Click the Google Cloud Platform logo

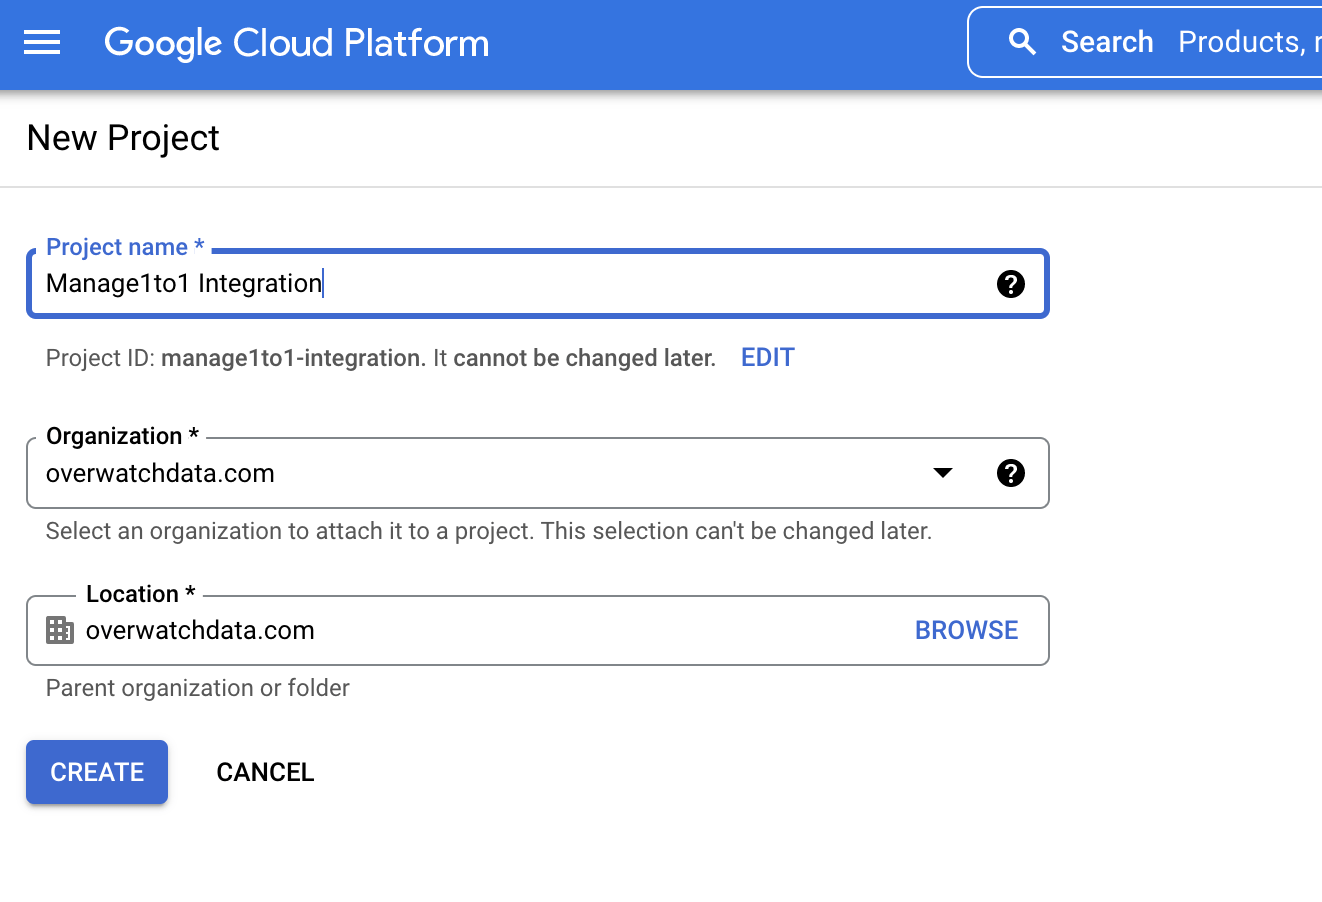(x=296, y=43)
